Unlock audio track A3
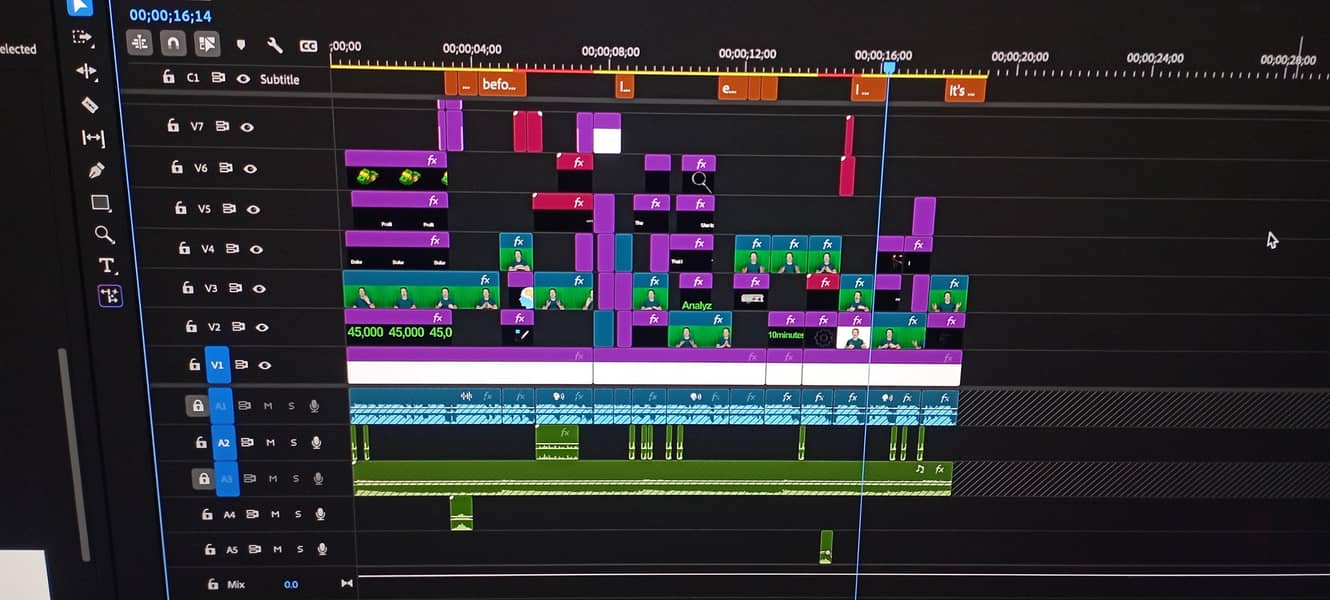The image size is (1330, 600). (x=203, y=479)
